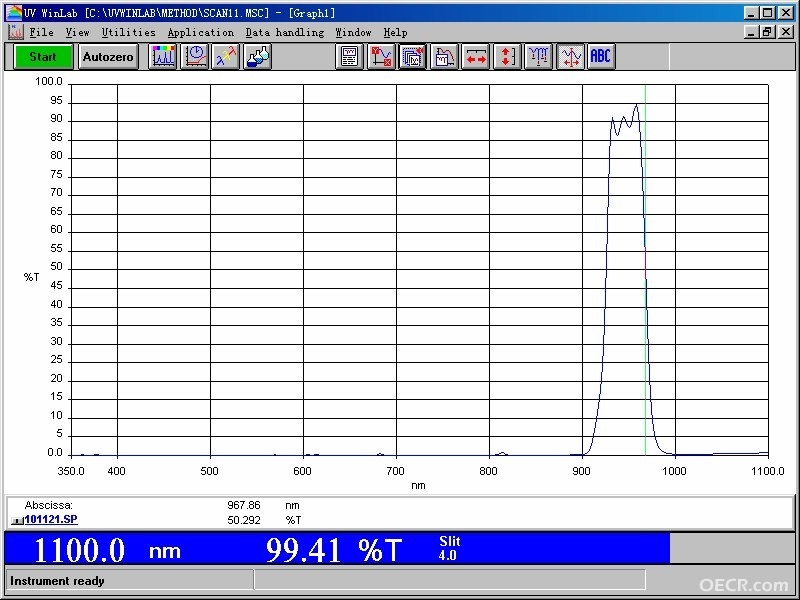This screenshot has width=800, height=600.
Task: Click the 350.0 abscissa minimum axis label
Action: point(71,471)
